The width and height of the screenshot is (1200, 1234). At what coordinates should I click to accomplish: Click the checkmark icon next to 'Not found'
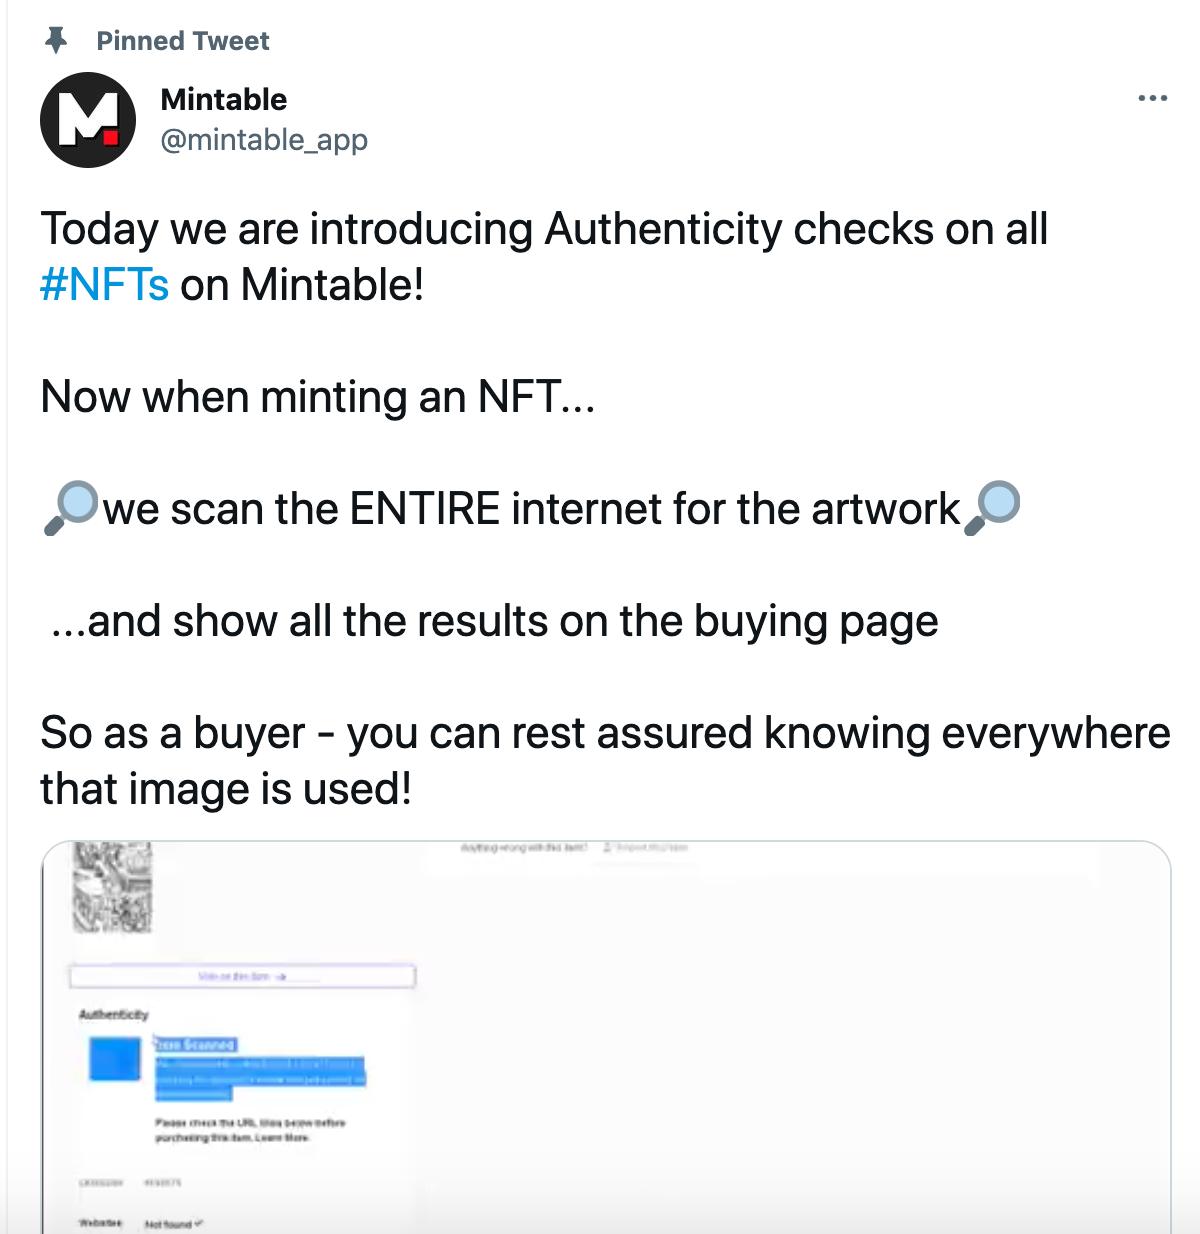[x=200, y=1222]
